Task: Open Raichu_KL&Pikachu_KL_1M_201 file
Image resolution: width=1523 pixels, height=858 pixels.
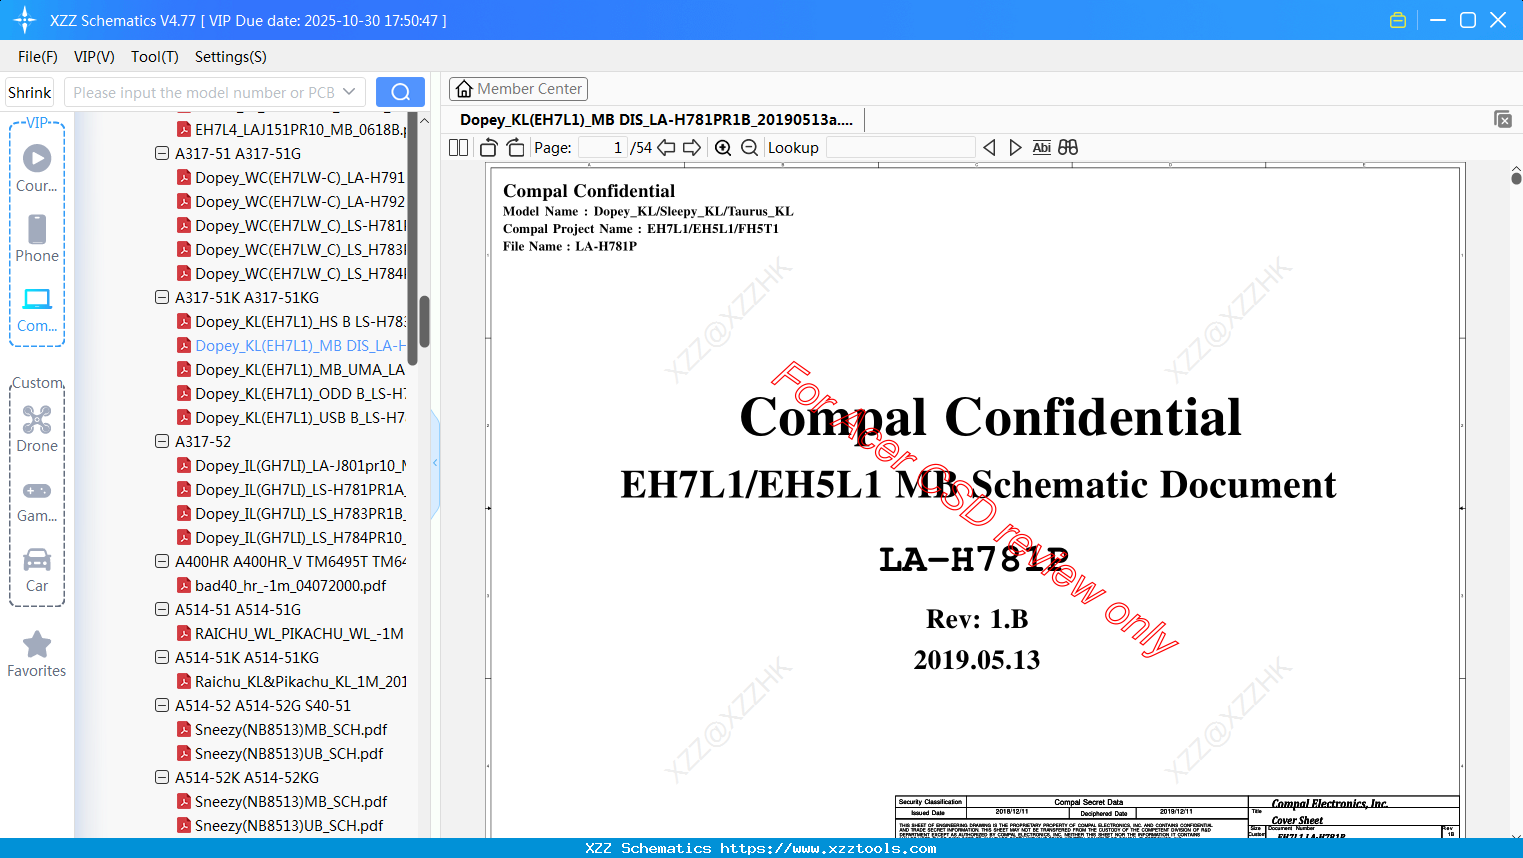Action: tap(300, 682)
